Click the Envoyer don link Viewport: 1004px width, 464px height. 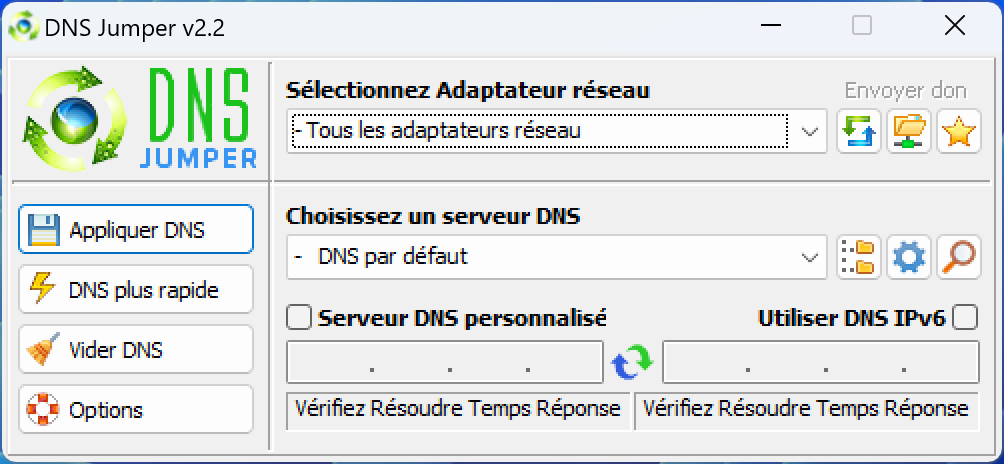point(905,91)
